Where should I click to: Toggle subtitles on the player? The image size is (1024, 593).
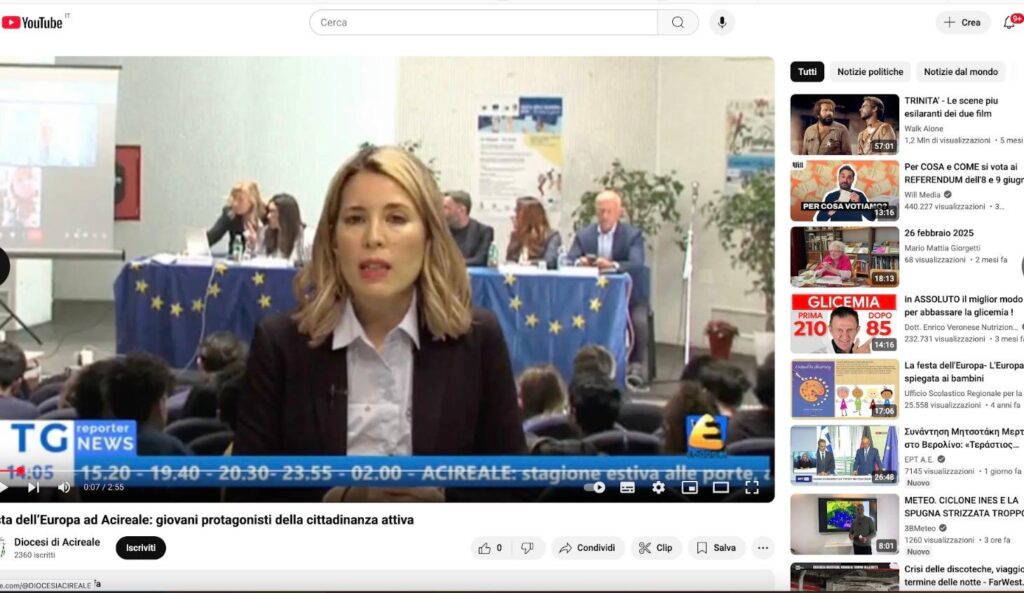627,487
